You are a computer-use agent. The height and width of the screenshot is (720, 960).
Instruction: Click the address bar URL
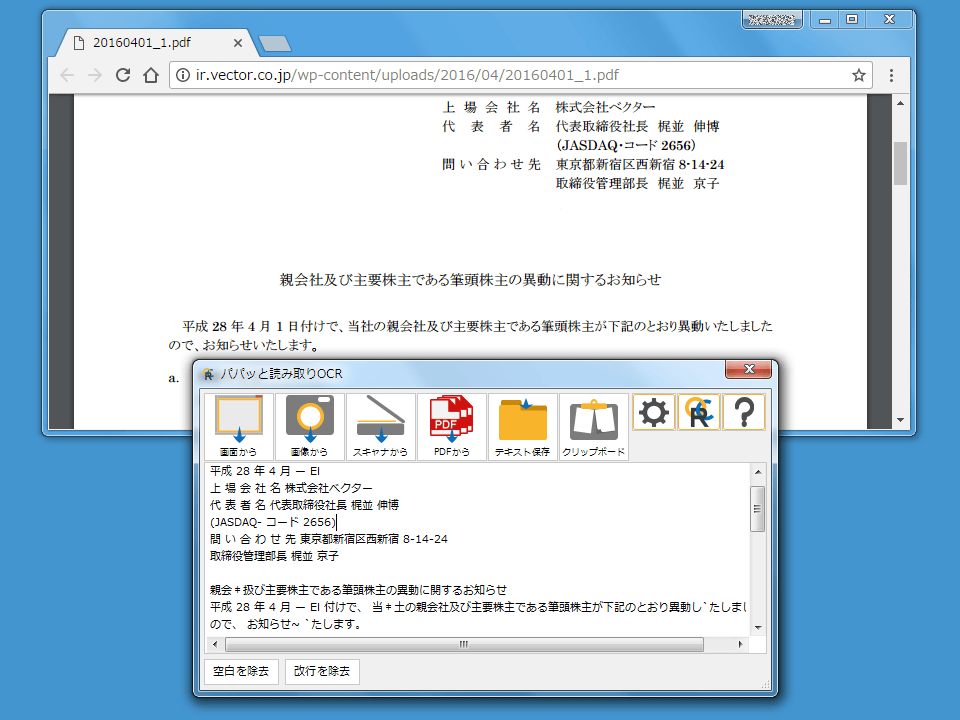tap(407, 75)
